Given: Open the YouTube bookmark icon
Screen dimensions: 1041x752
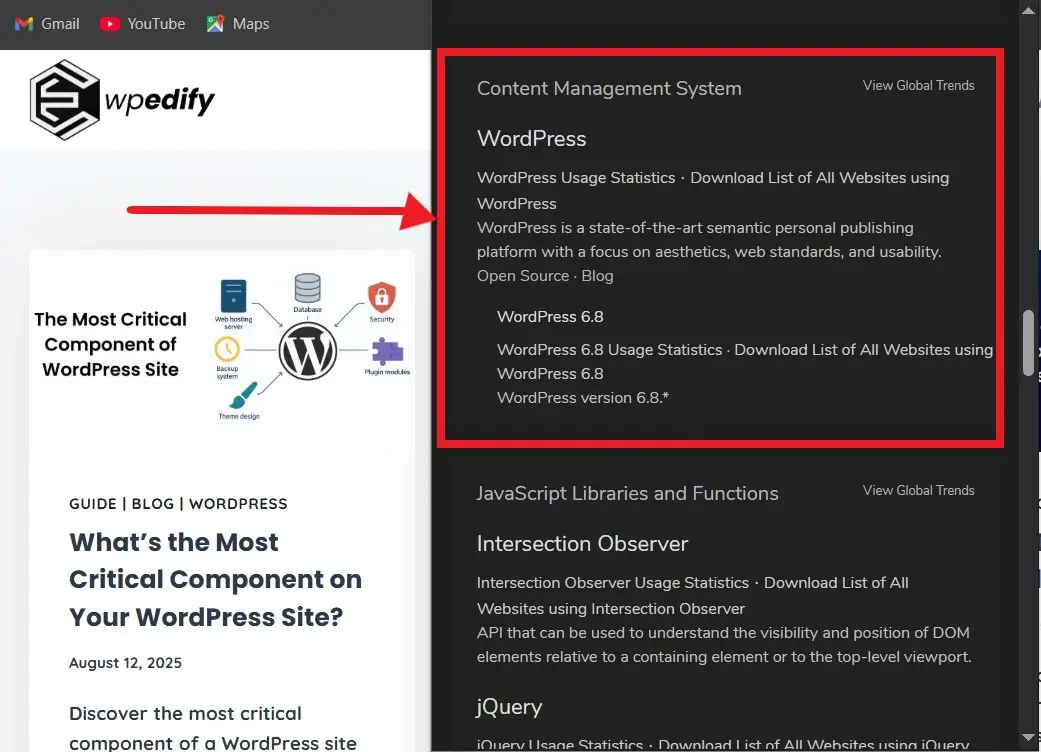Looking at the screenshot, I should click(110, 24).
